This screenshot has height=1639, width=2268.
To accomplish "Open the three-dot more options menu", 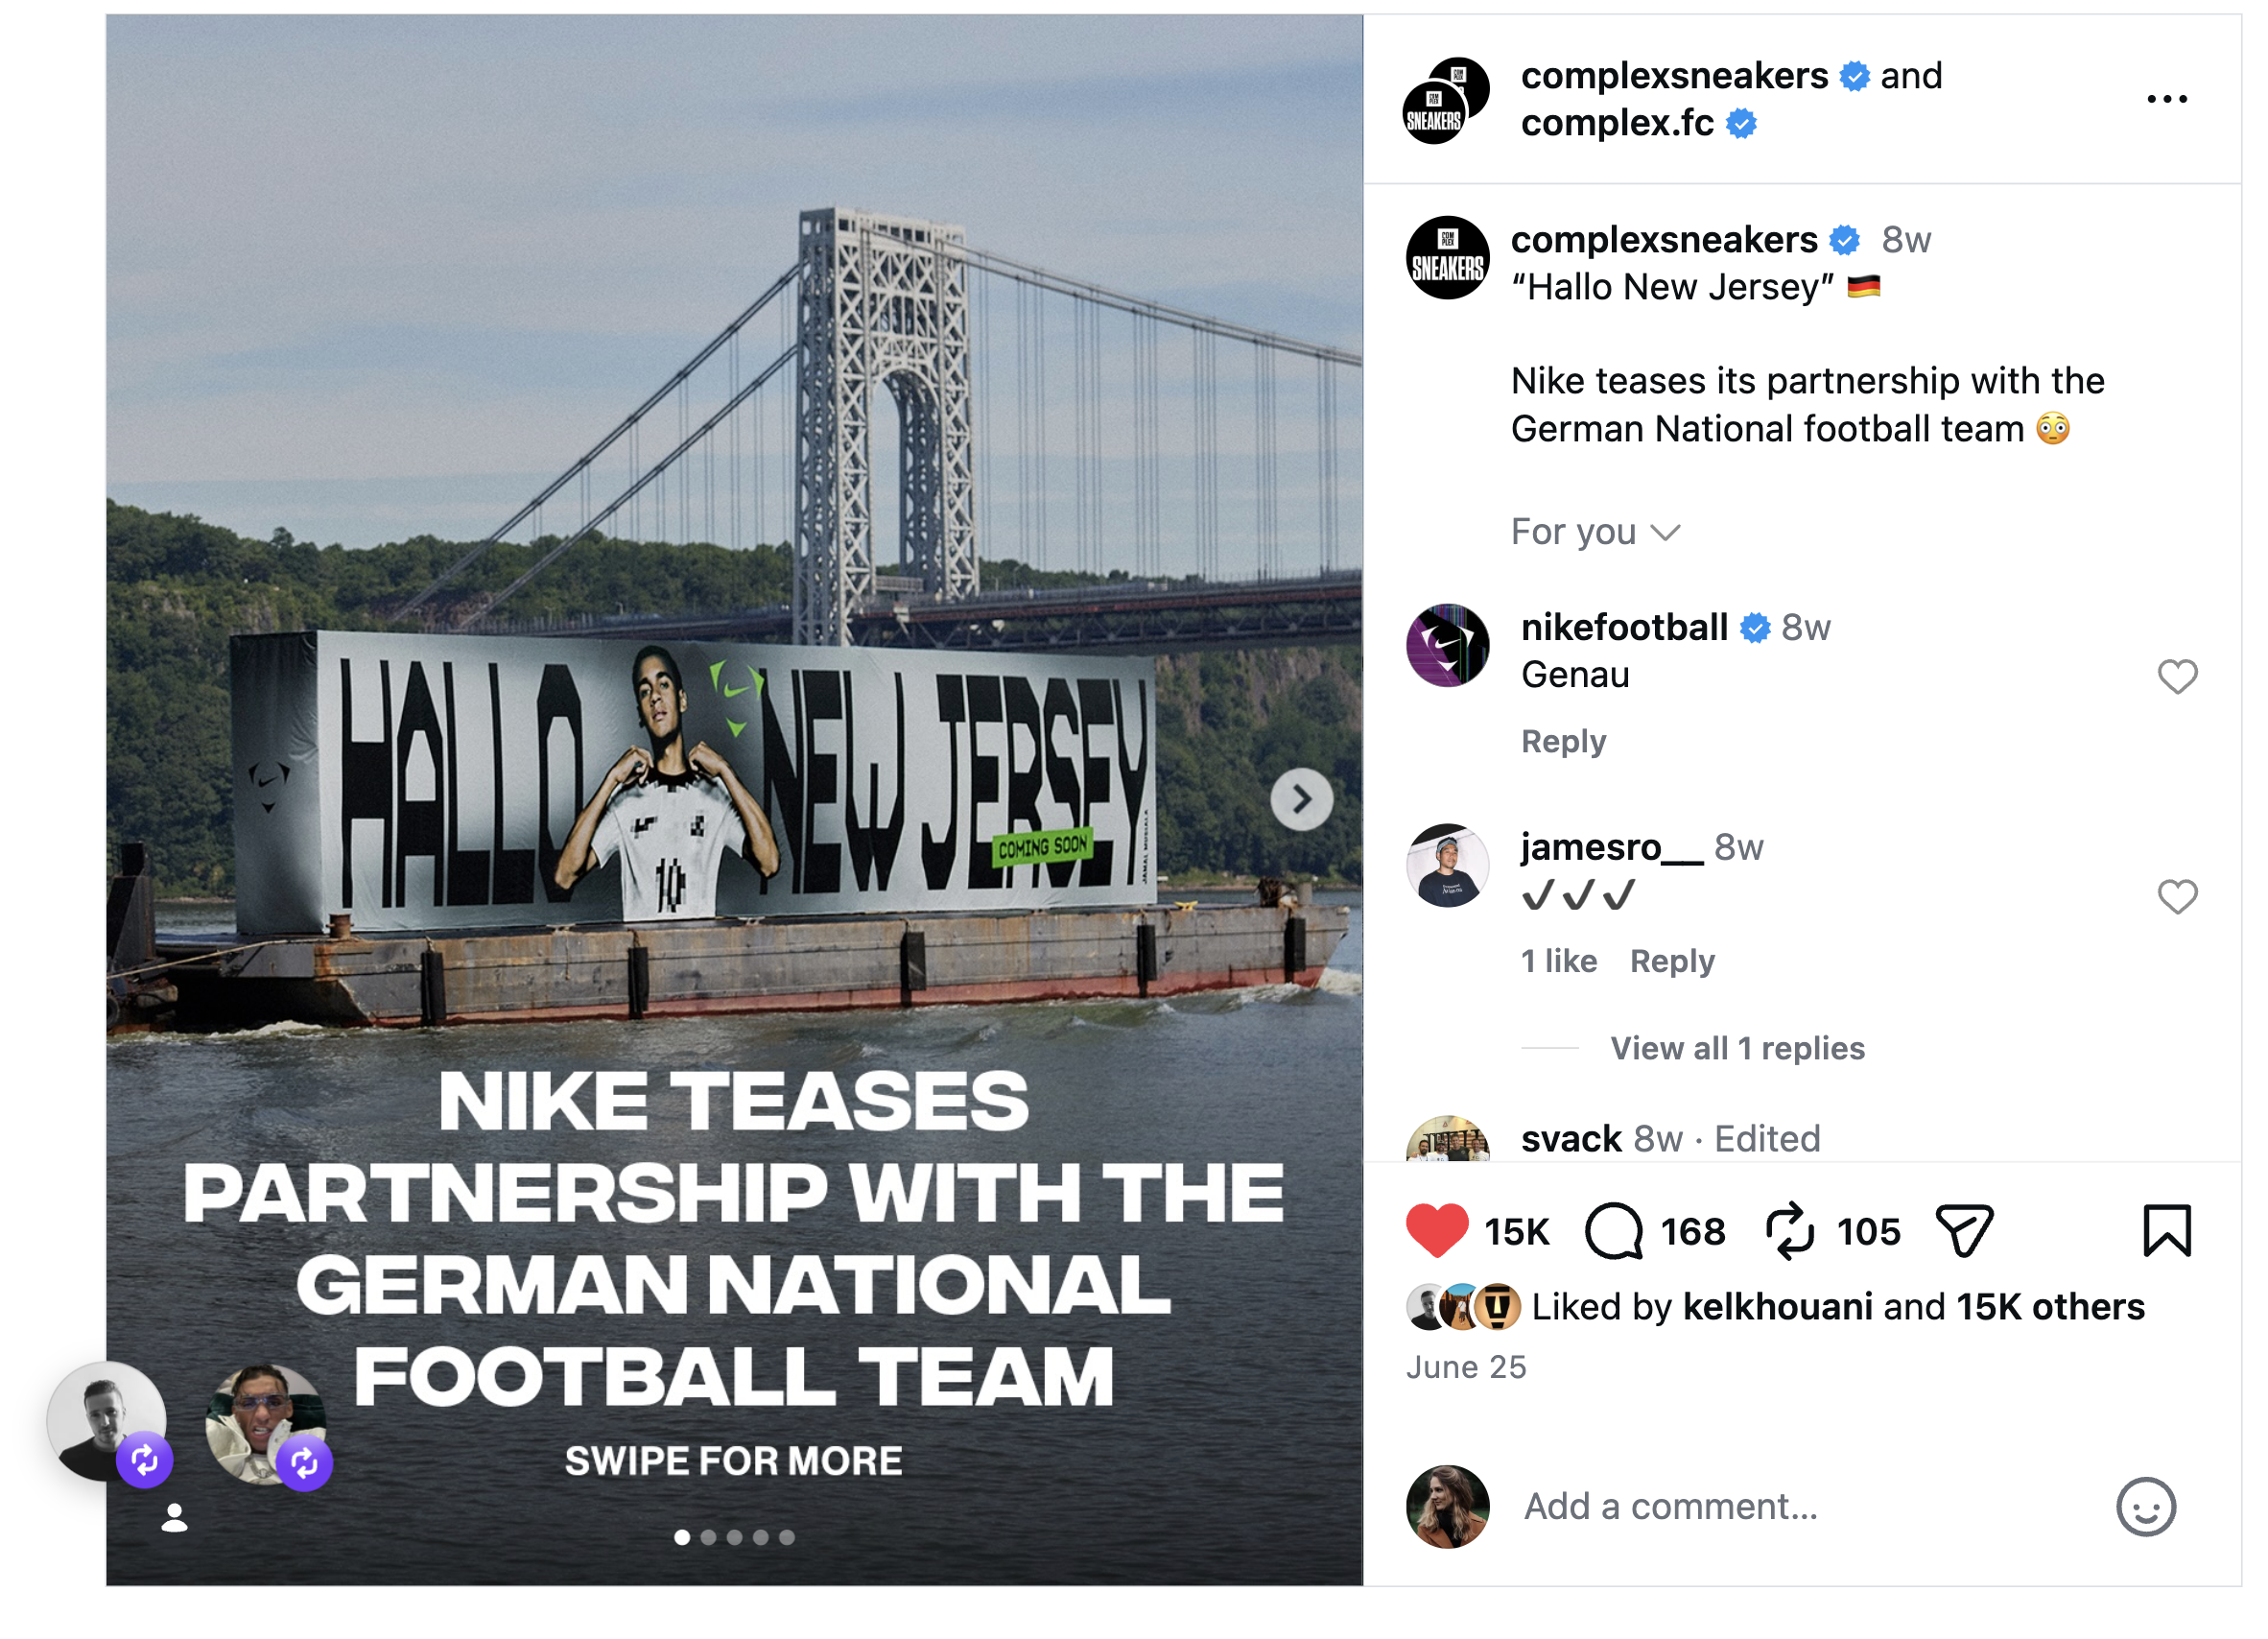I will click(2166, 99).
